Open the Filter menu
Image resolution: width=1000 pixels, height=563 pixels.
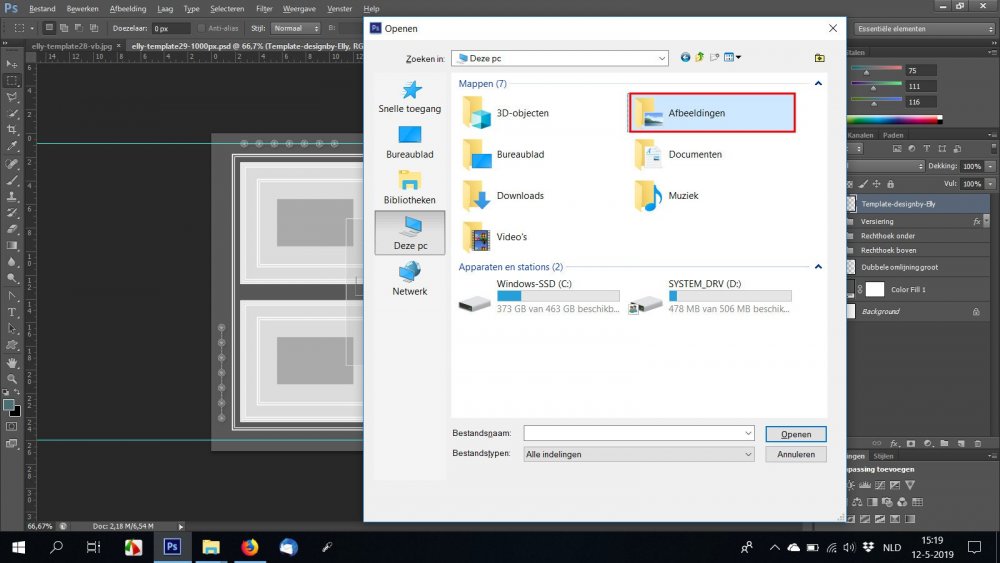click(x=264, y=9)
